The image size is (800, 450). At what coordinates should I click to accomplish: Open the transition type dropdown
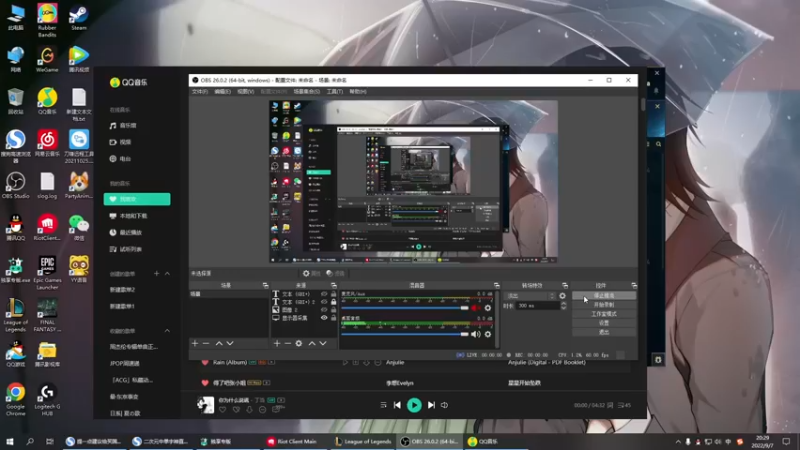click(530, 296)
